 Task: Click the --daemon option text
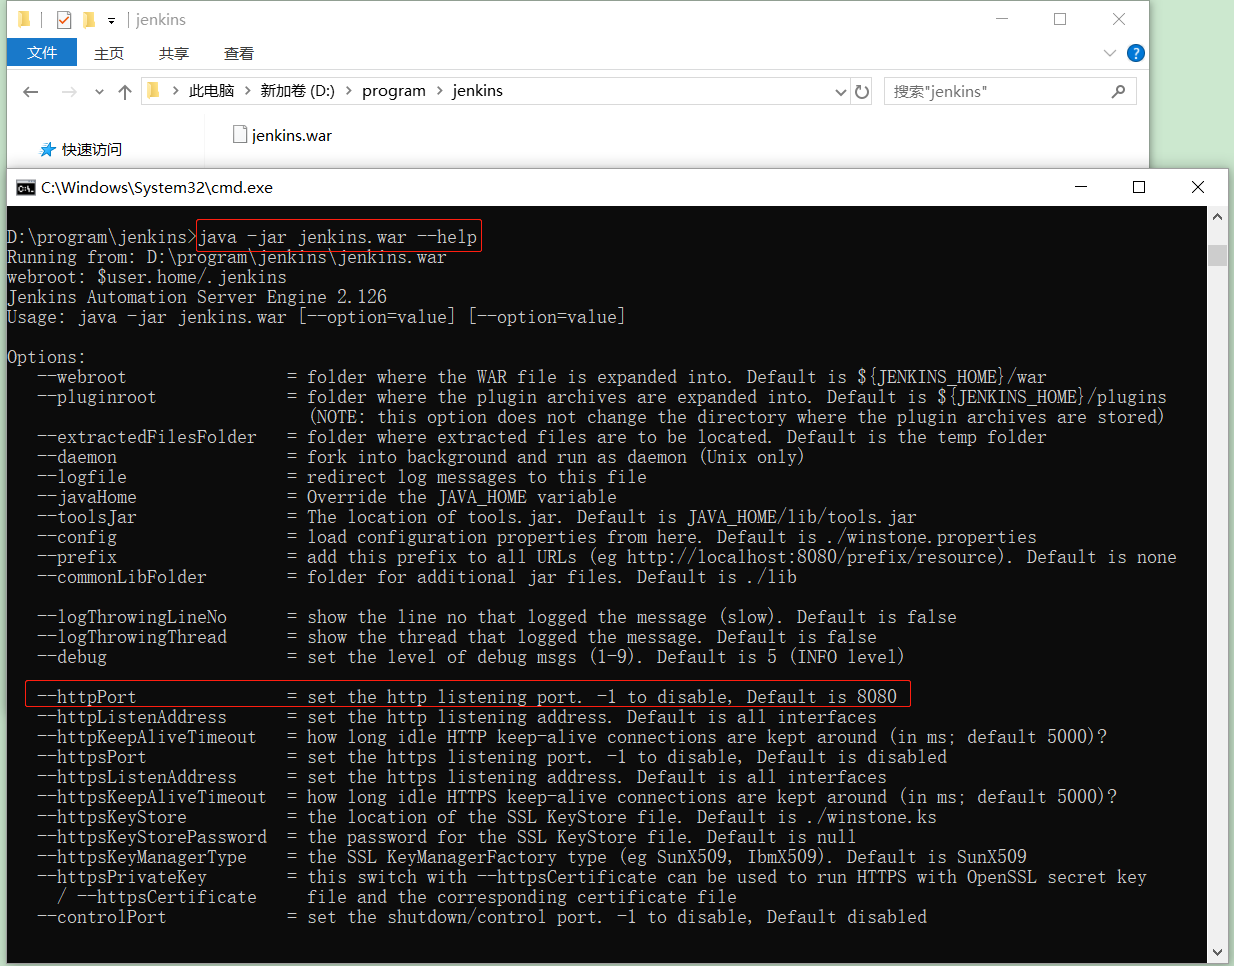pyautogui.click(x=76, y=457)
